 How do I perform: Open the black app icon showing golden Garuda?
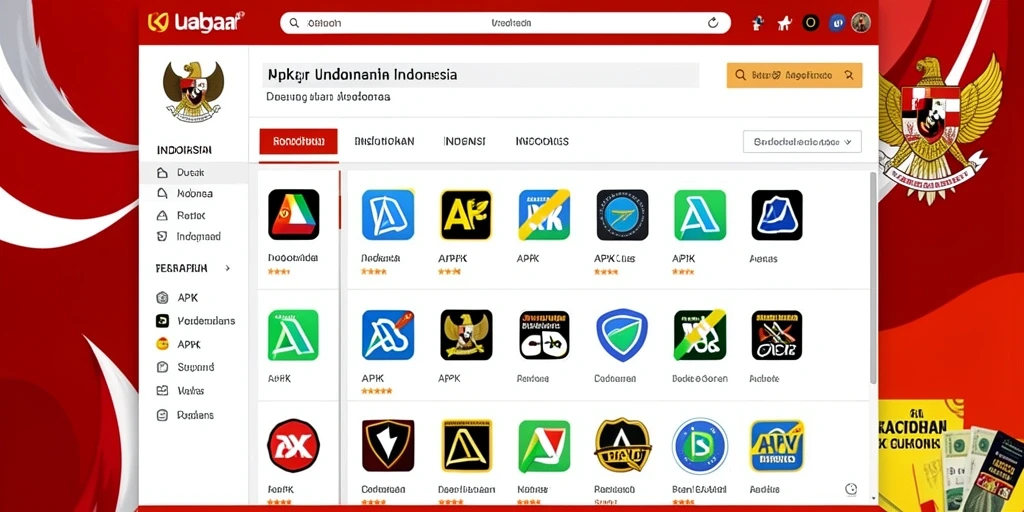(x=466, y=335)
